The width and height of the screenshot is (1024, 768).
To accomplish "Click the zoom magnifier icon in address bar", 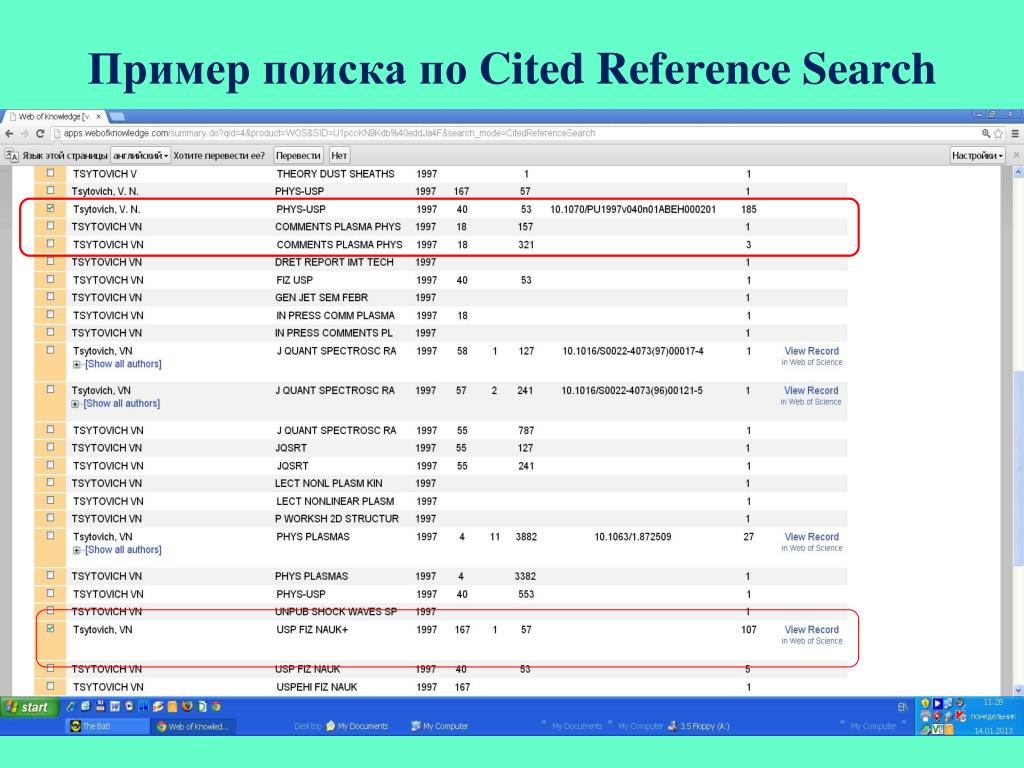I will (x=986, y=134).
